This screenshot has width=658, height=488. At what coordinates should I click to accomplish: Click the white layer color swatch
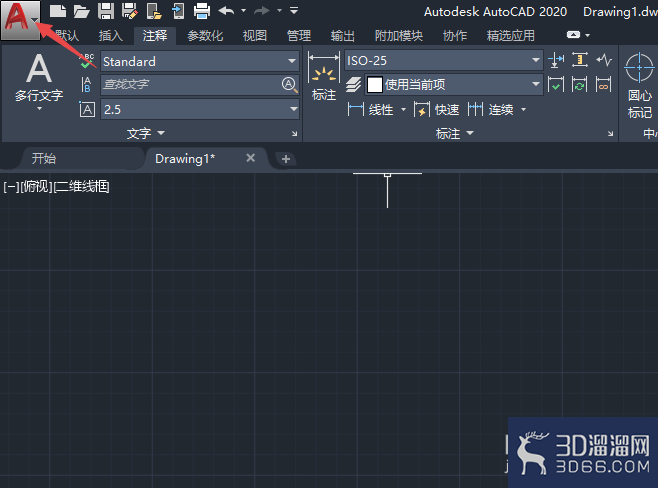375,85
